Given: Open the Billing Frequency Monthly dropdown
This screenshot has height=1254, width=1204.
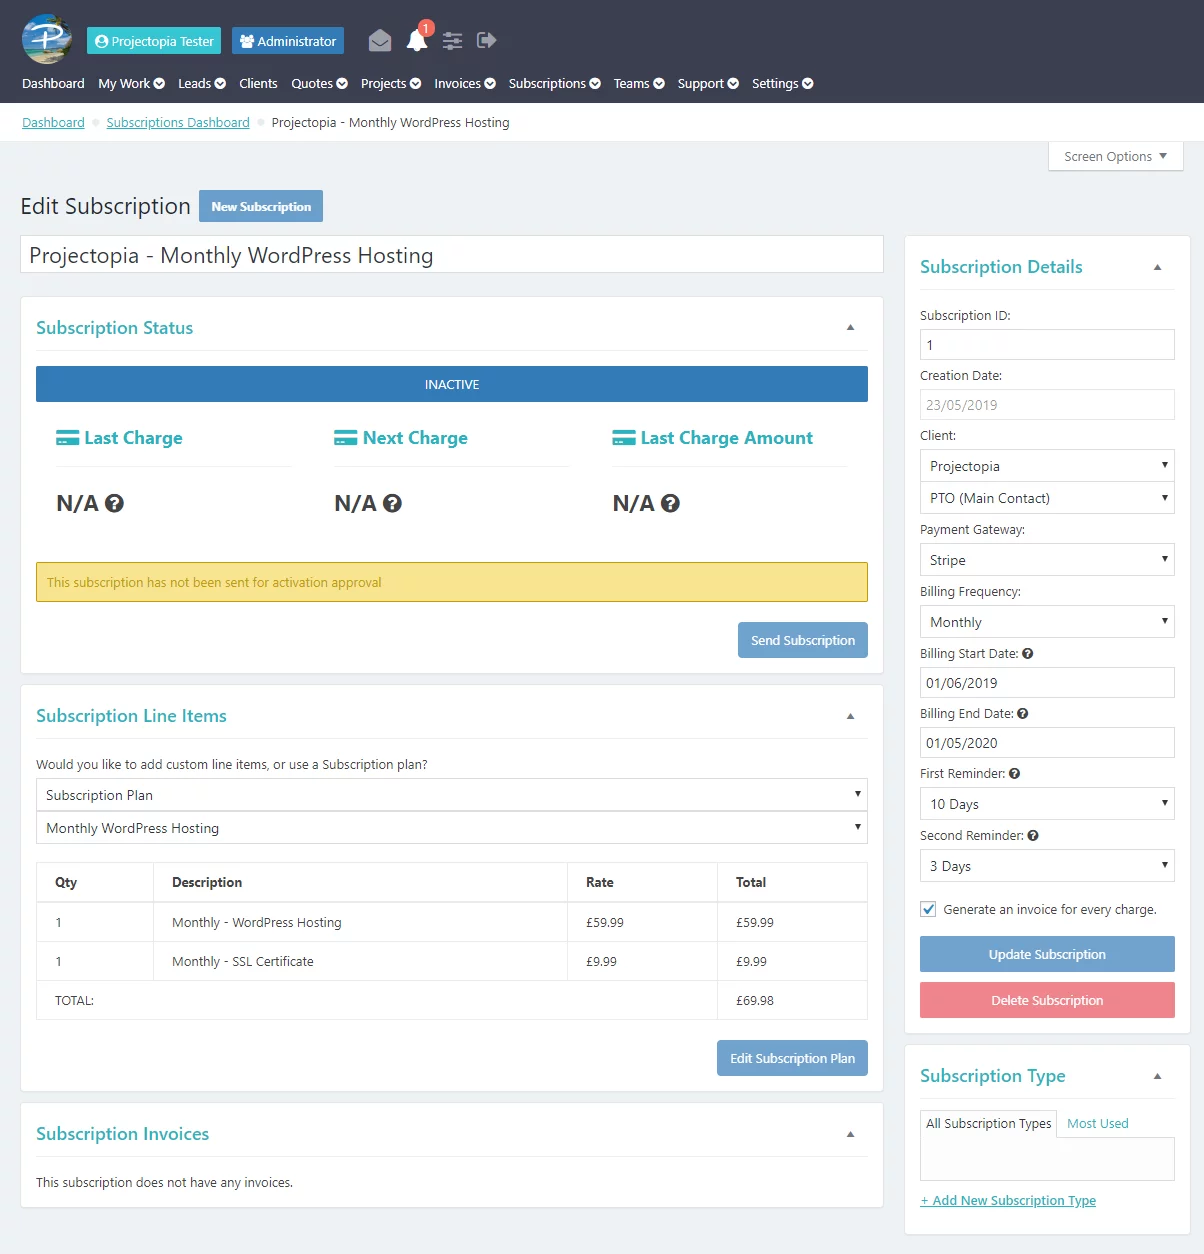Looking at the screenshot, I should point(1046,622).
